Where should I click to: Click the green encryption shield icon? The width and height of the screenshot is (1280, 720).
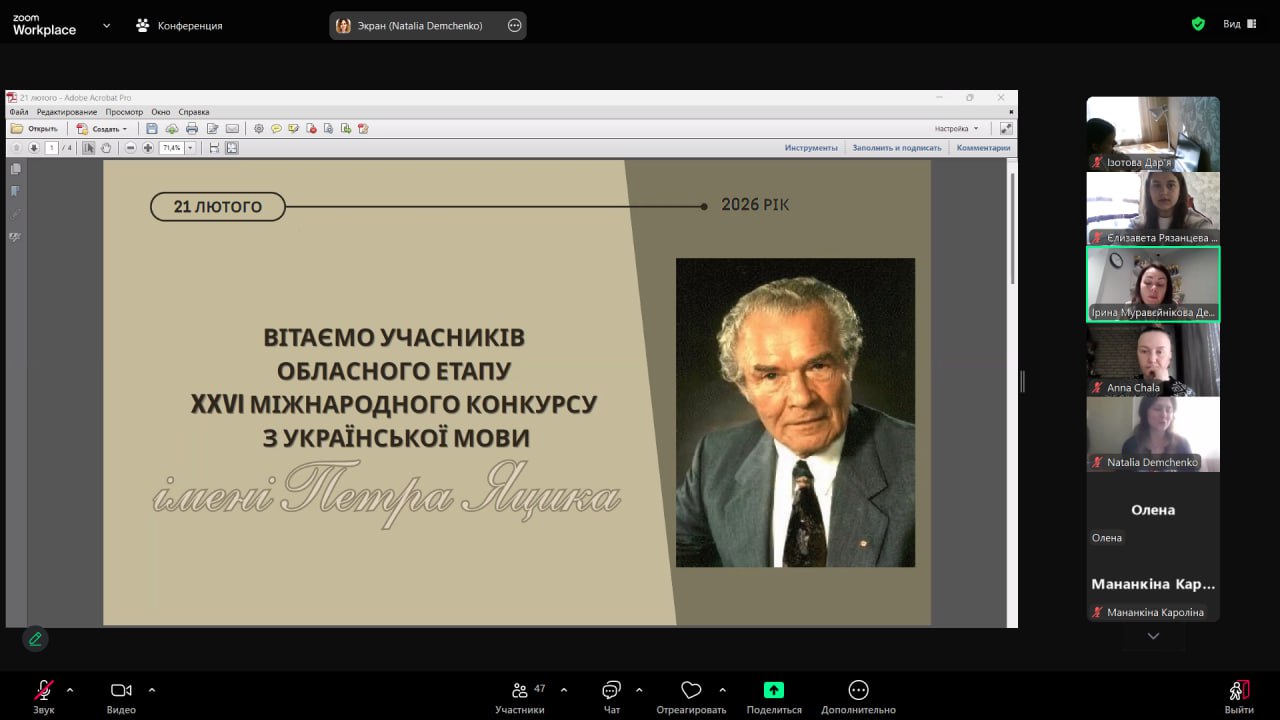pos(1198,24)
